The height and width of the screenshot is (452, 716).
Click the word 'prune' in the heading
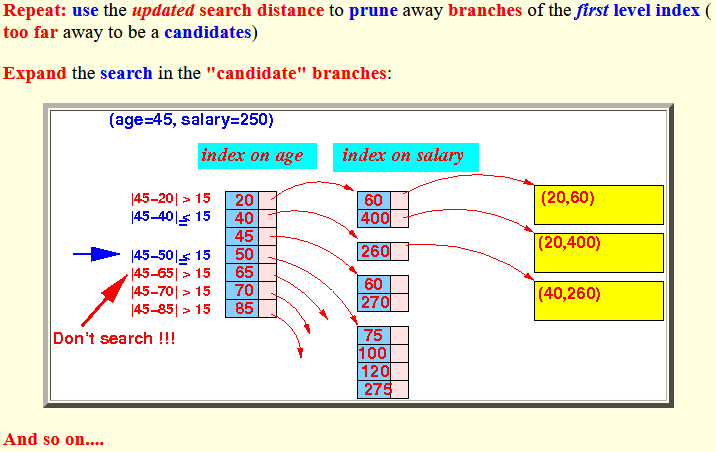point(373,11)
